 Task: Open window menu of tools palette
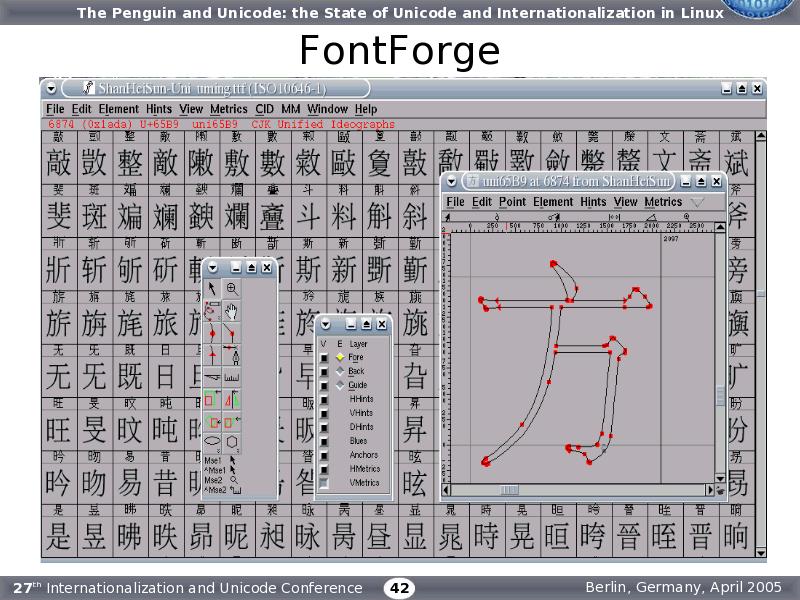coord(212,267)
